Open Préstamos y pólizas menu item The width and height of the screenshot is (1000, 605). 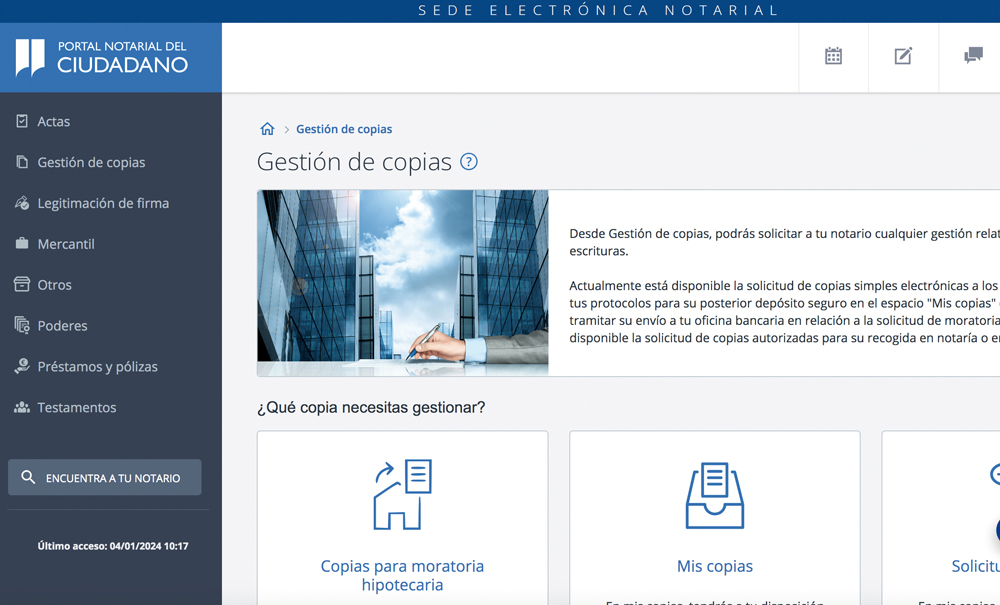(97, 367)
